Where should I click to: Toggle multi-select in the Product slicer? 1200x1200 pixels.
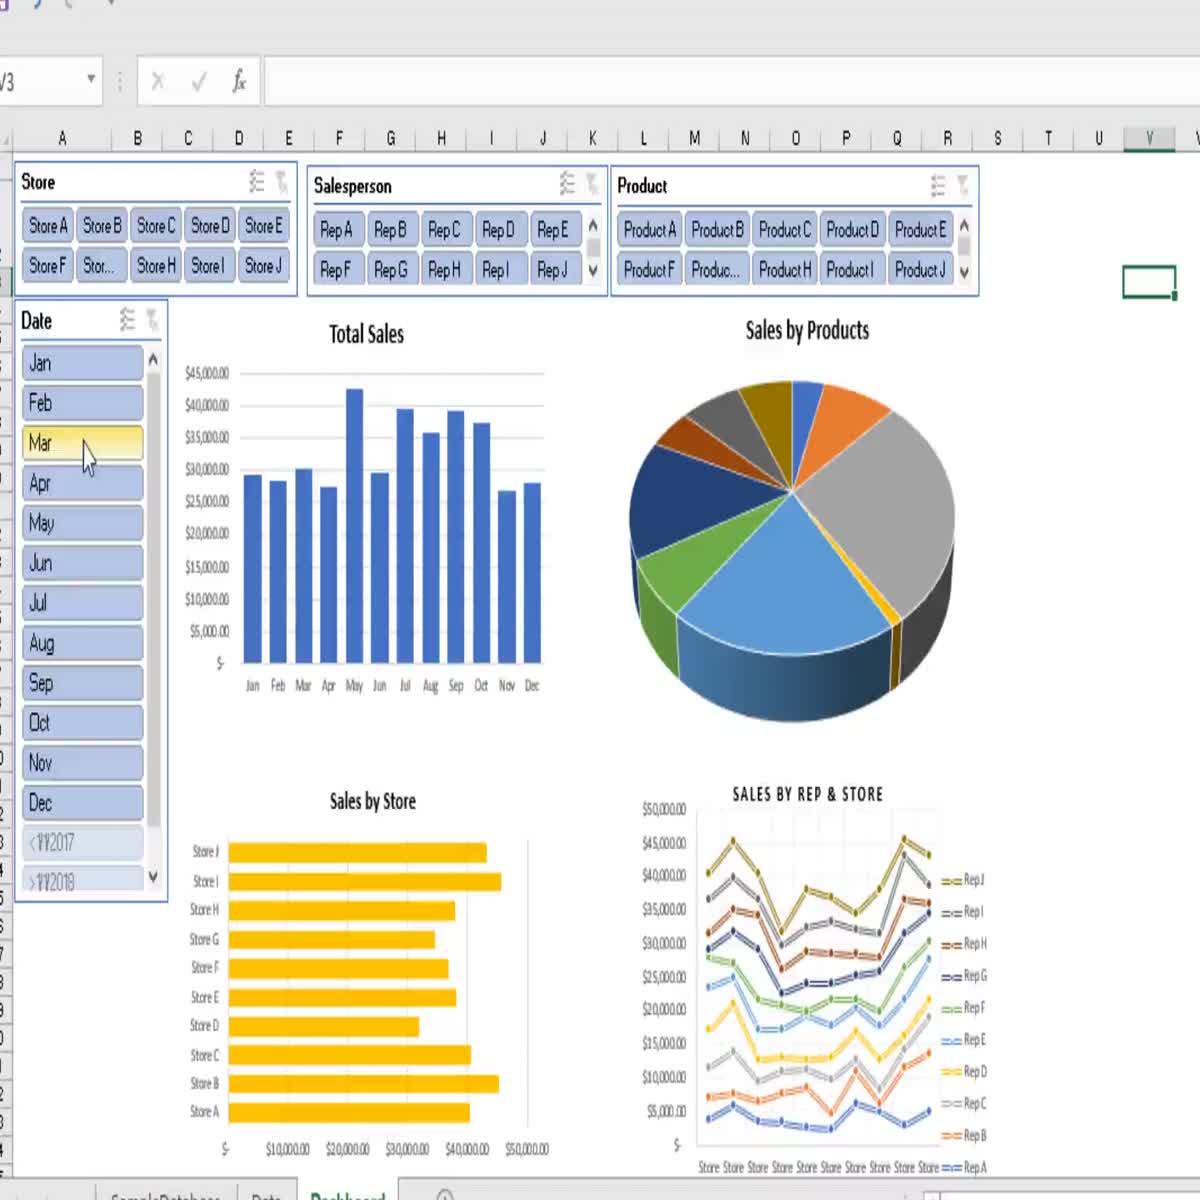pos(938,185)
